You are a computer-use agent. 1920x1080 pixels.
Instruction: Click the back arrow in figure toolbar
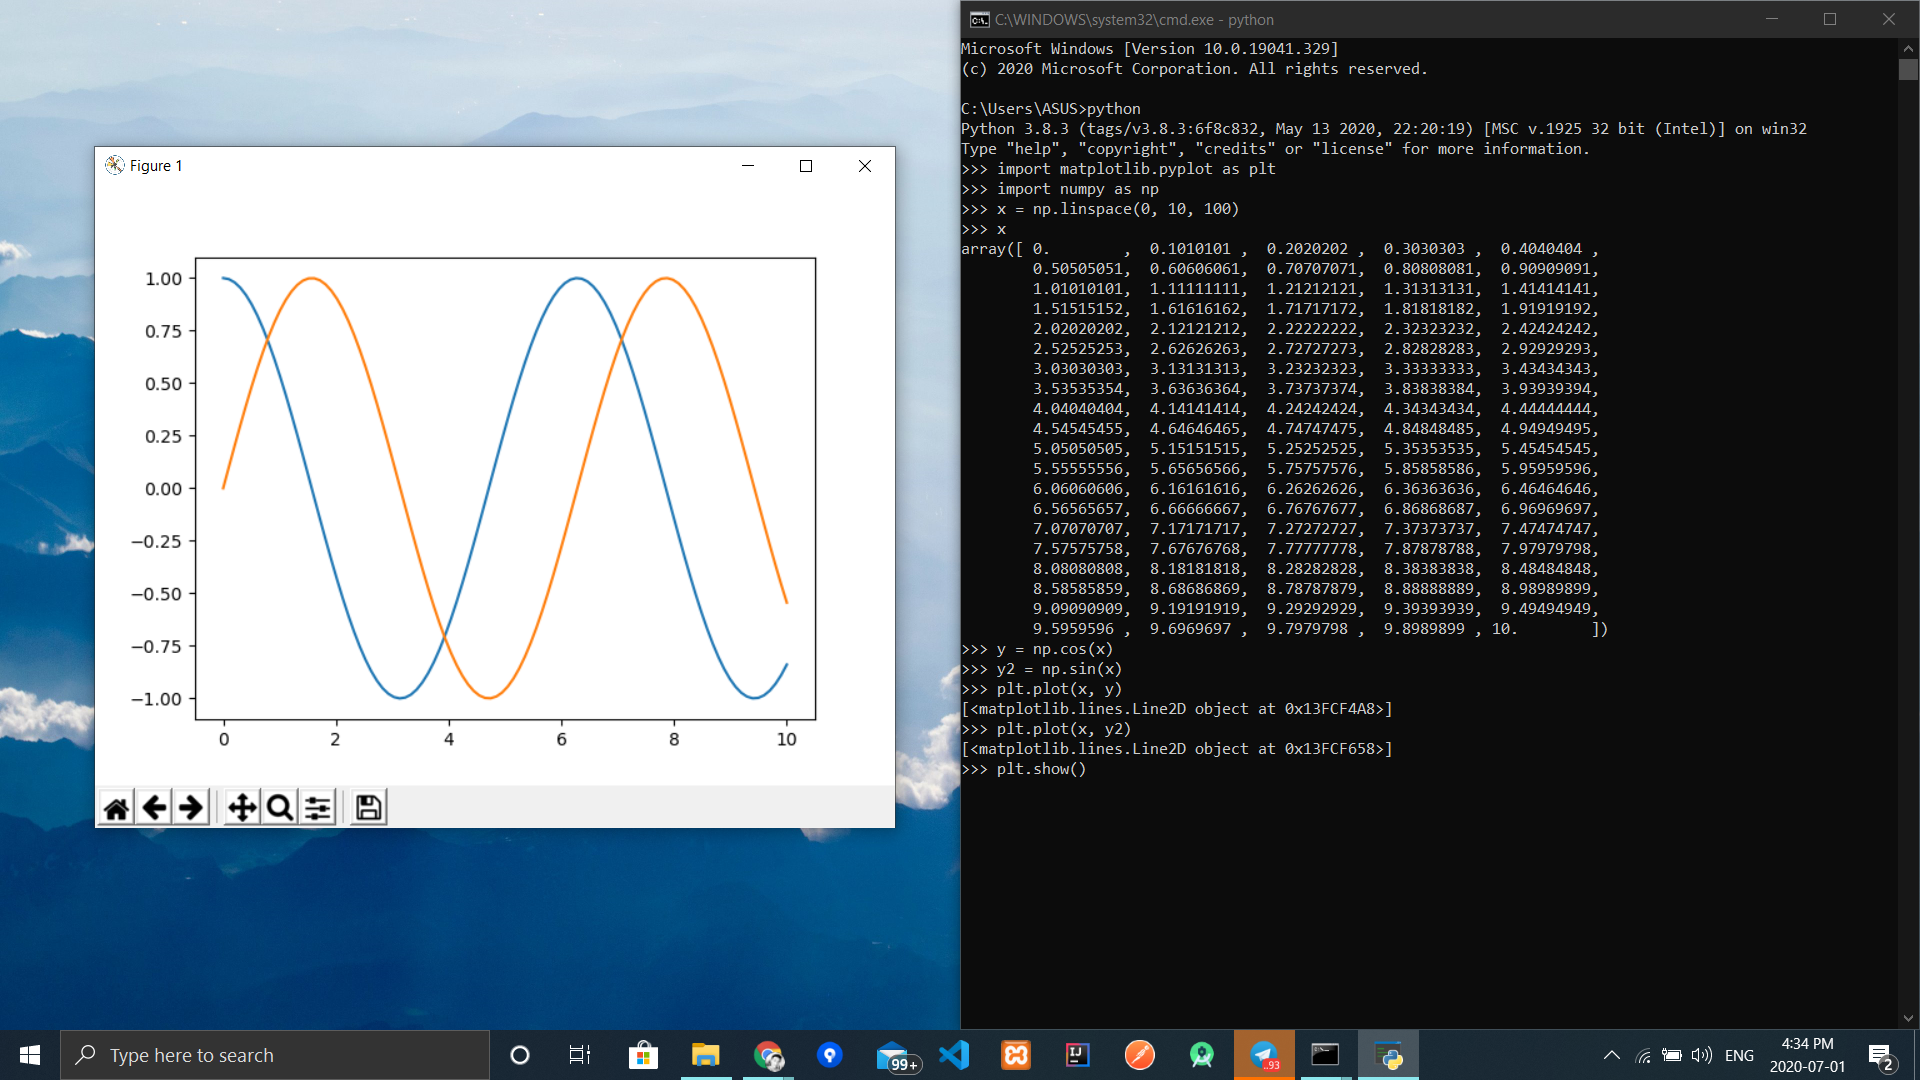154,807
